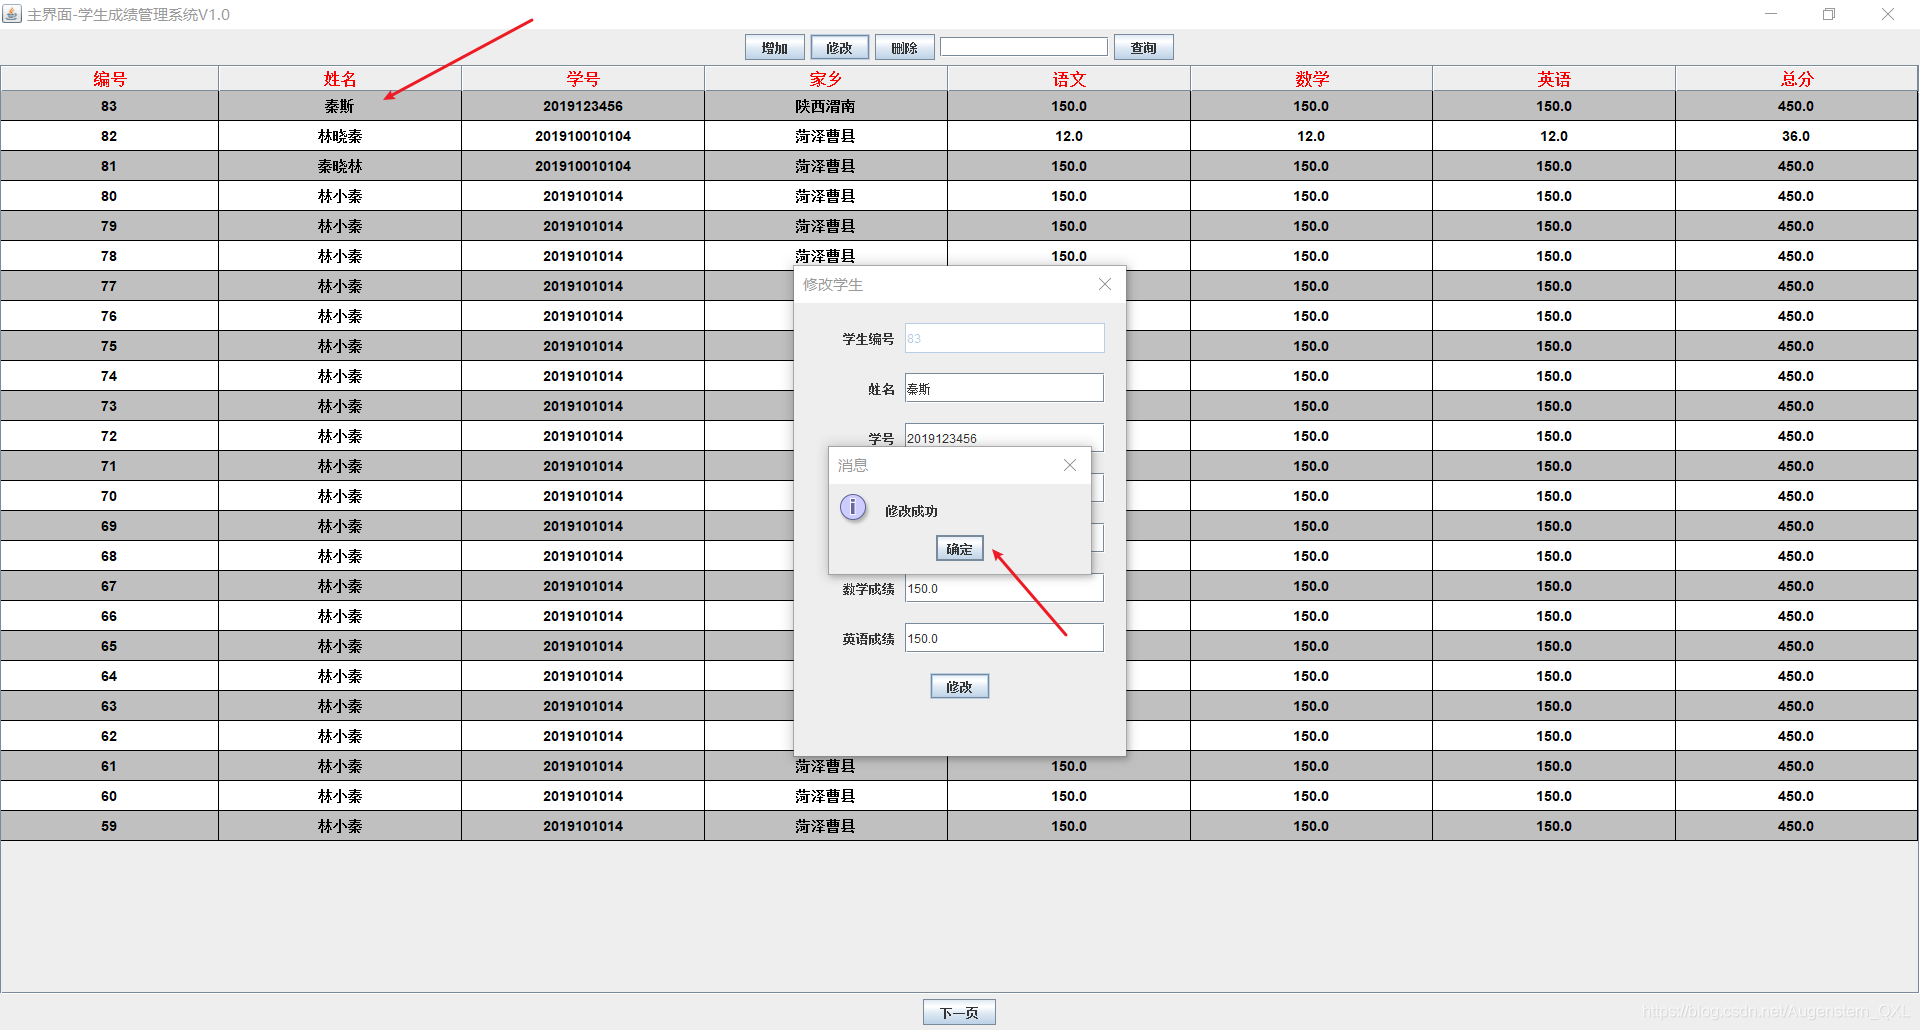
Task: Select the 学号 cell 201910010104 in row 81
Action: pyautogui.click(x=583, y=166)
